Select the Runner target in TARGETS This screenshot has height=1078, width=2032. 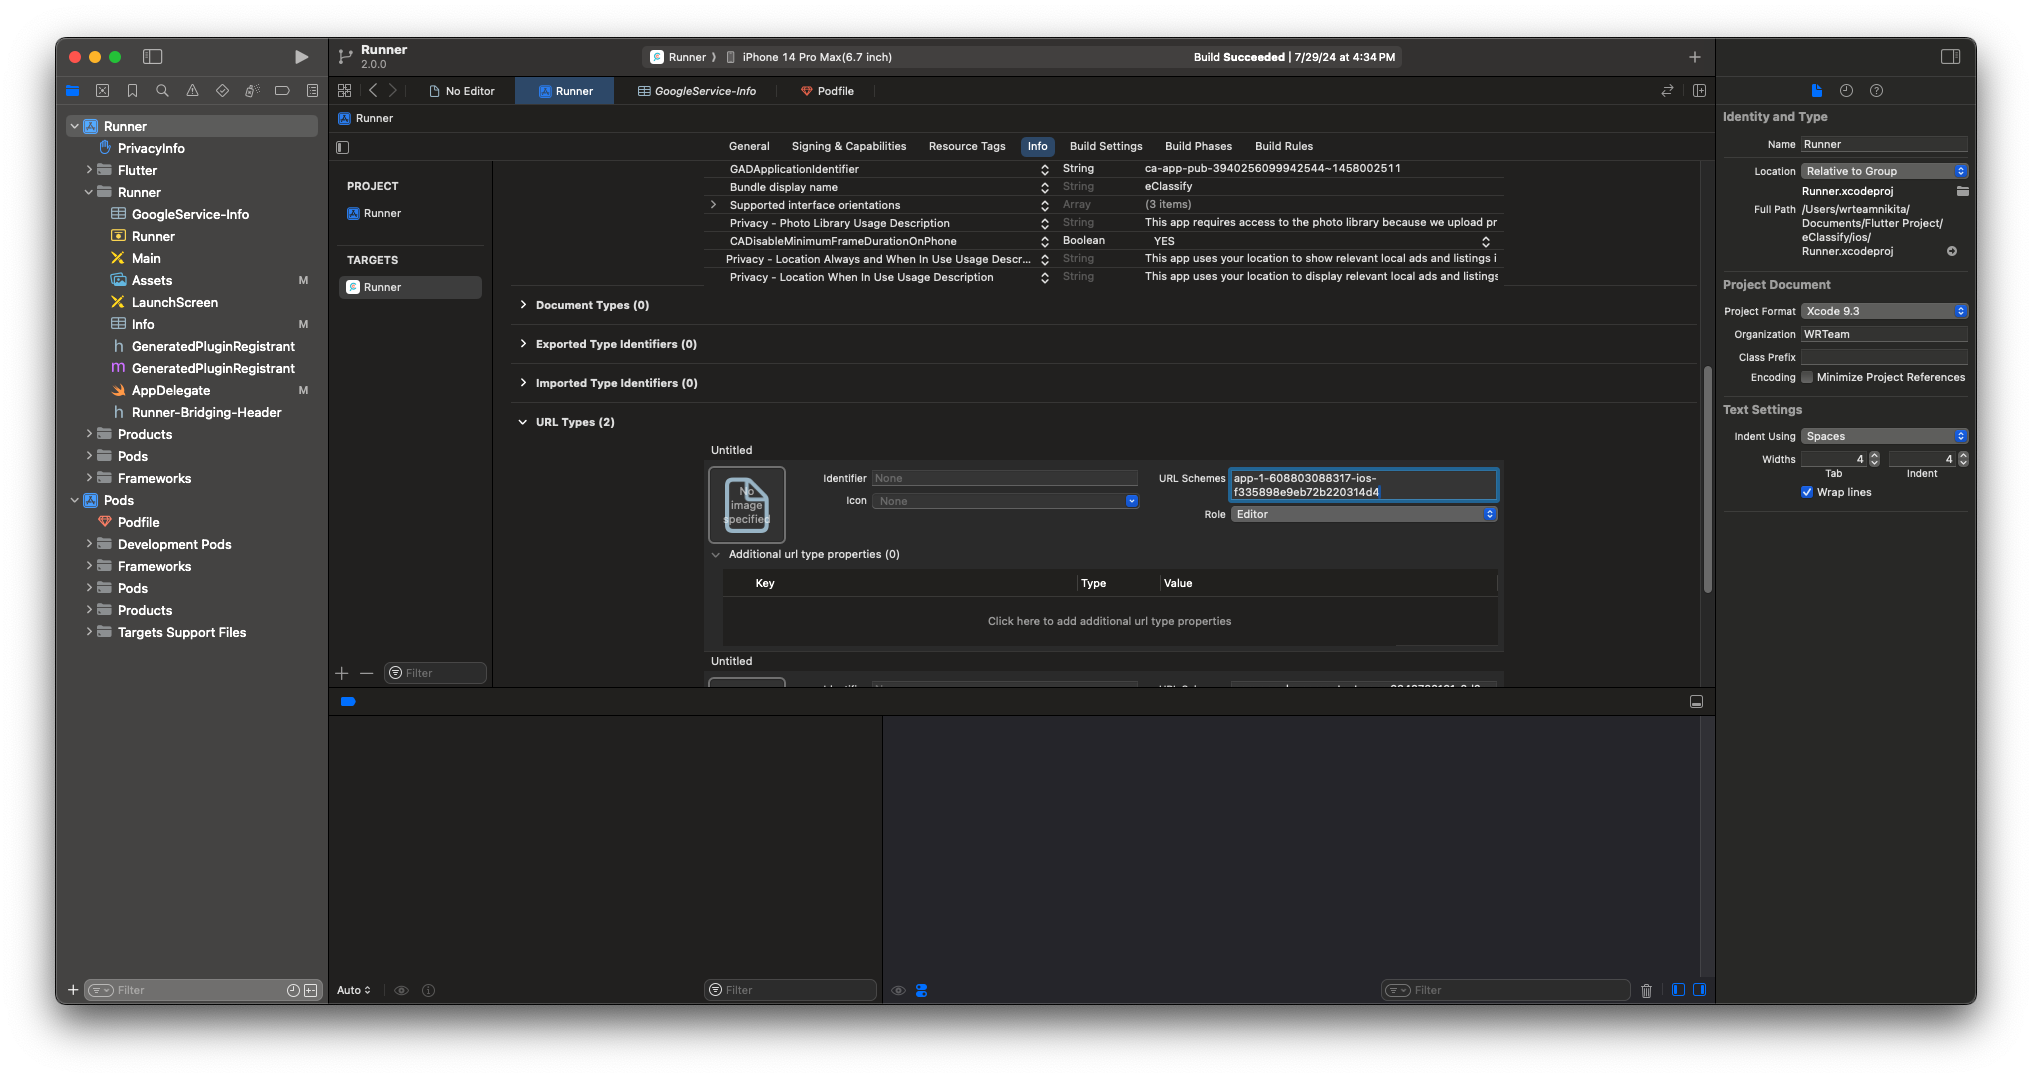pos(410,287)
